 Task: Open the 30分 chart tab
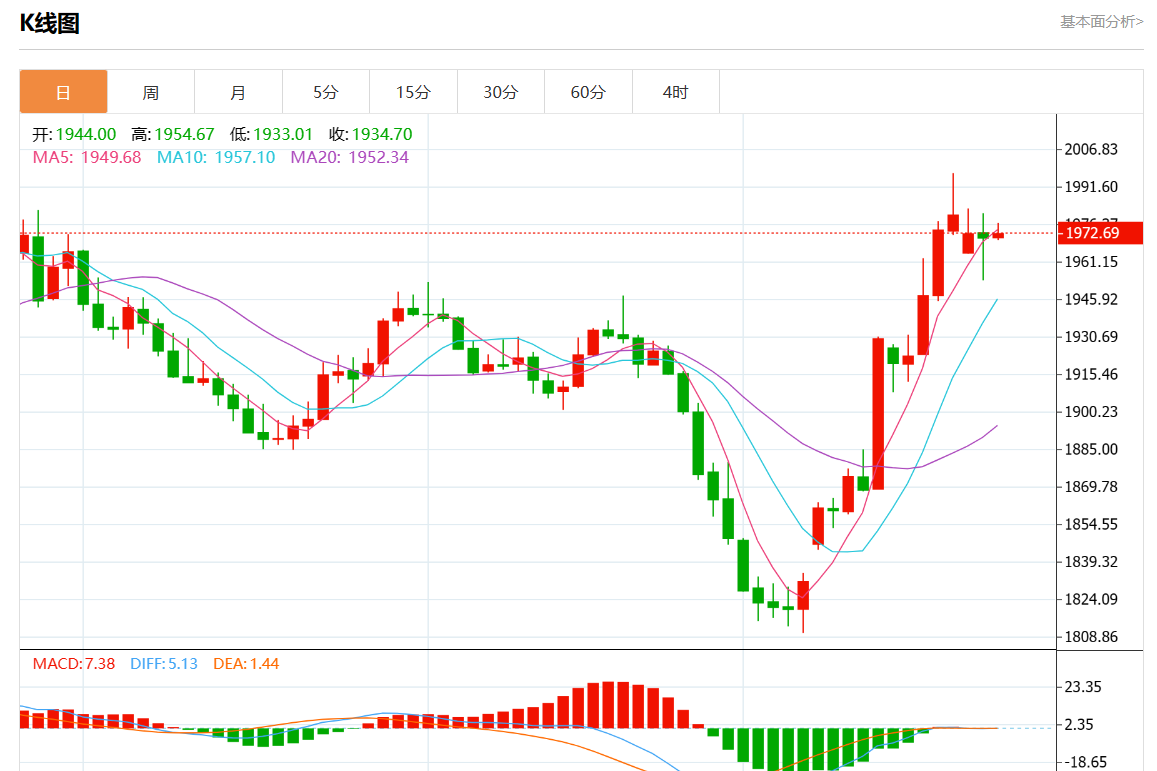(x=501, y=92)
